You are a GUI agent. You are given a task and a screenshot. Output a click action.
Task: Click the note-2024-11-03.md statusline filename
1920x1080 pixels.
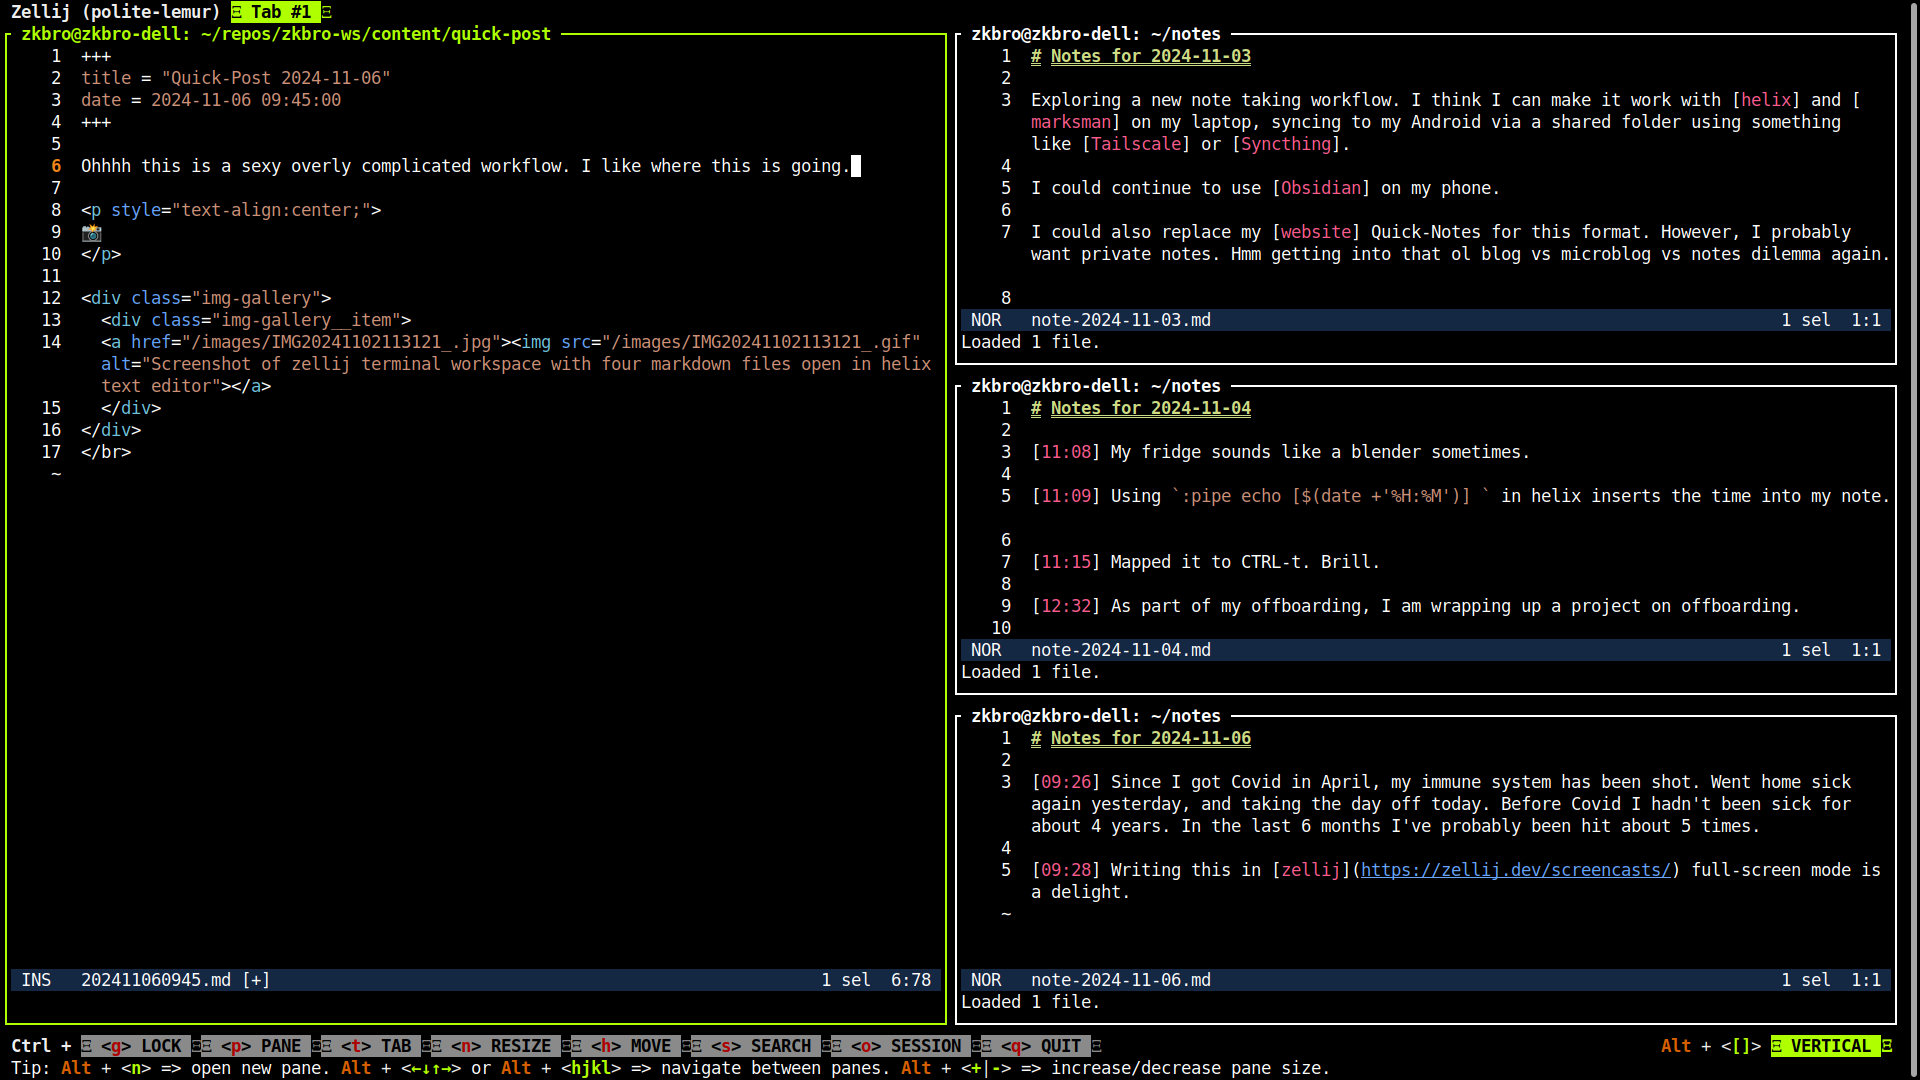point(1120,320)
